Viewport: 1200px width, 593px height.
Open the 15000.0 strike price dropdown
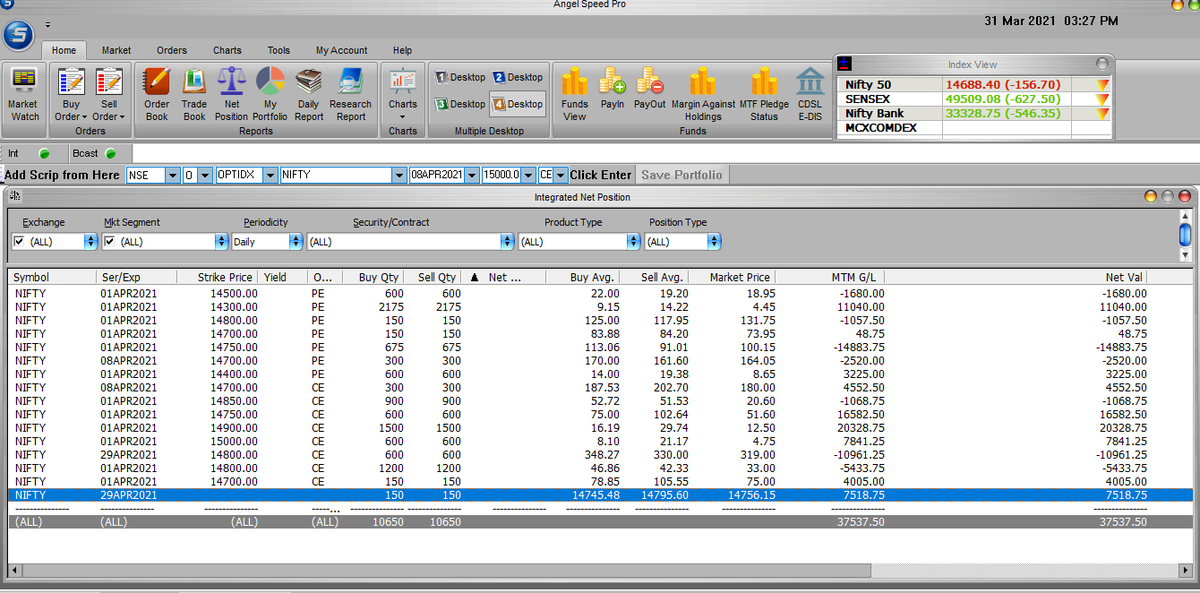(x=528, y=175)
